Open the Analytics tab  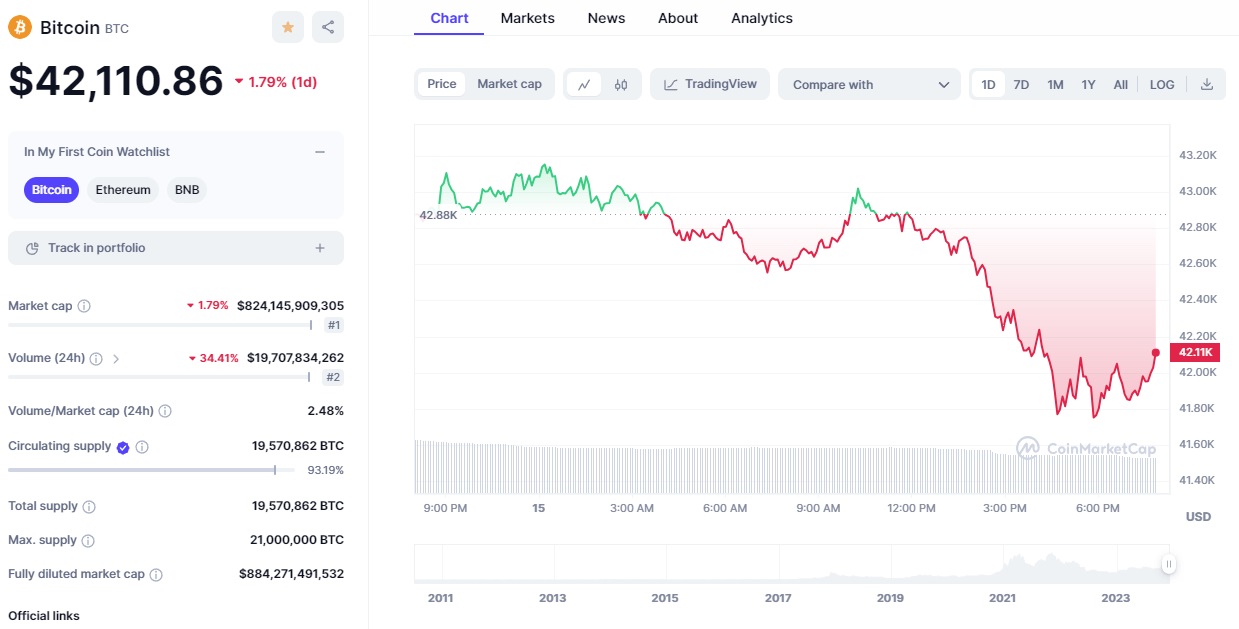point(762,18)
